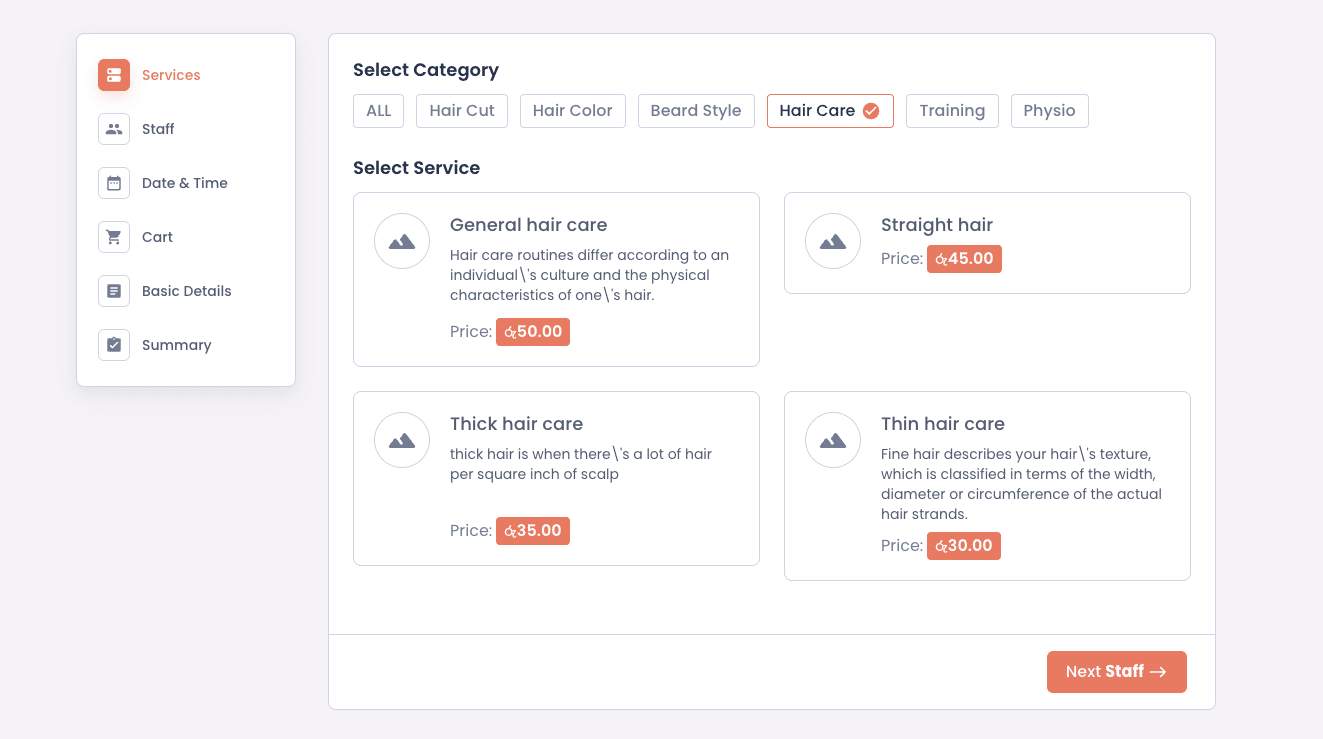This screenshot has height=739, width=1323.
Task: Go to the Cart step label
Action: [x=157, y=237]
